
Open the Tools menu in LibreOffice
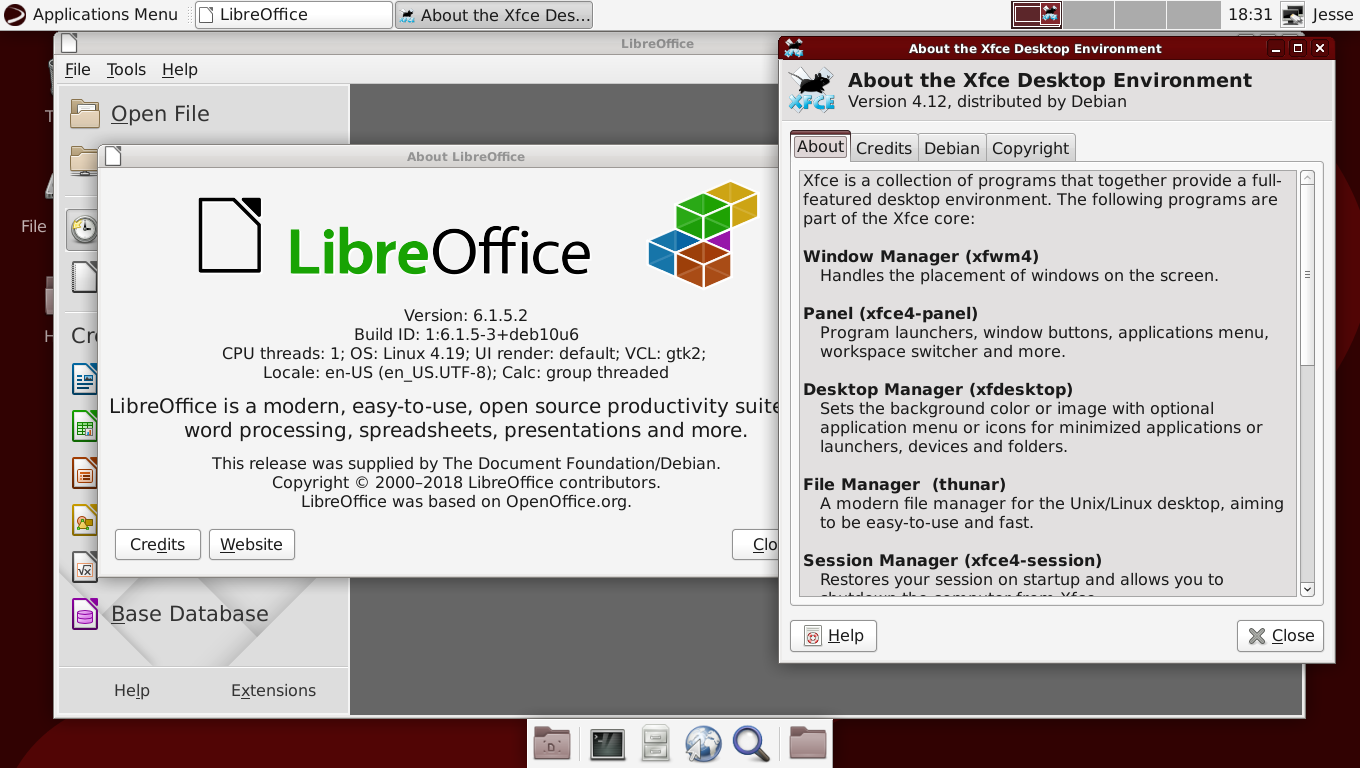click(x=126, y=69)
